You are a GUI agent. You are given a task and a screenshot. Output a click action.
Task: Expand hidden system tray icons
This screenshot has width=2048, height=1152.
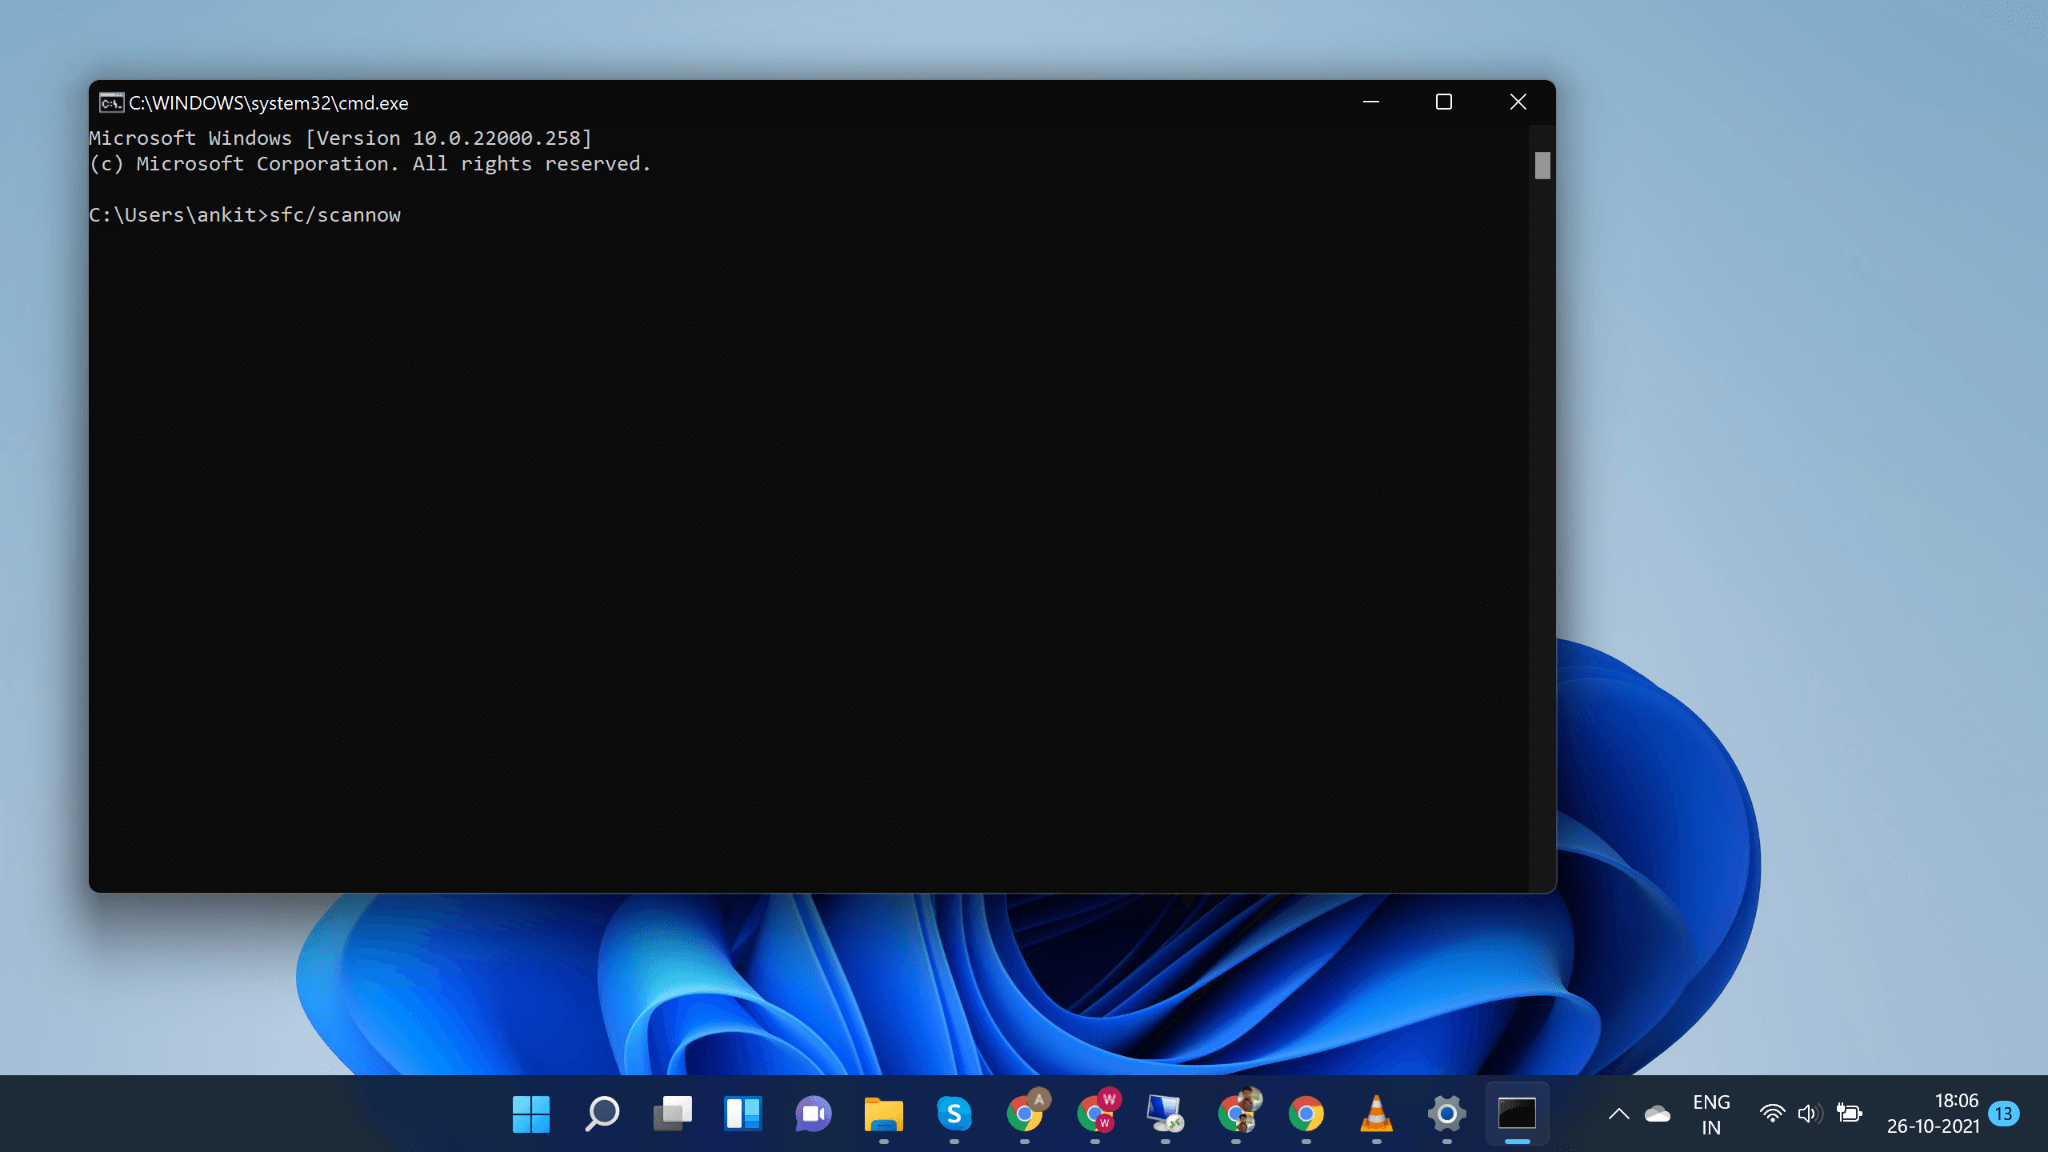pos(1620,1113)
